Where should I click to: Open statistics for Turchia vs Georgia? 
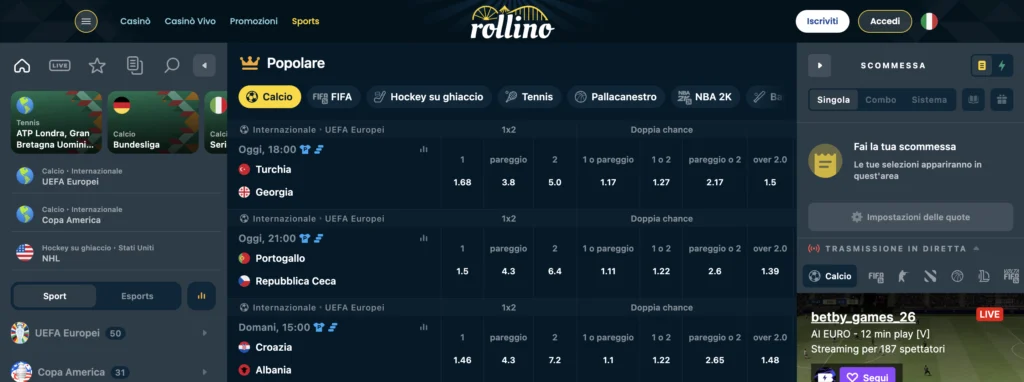click(x=423, y=150)
